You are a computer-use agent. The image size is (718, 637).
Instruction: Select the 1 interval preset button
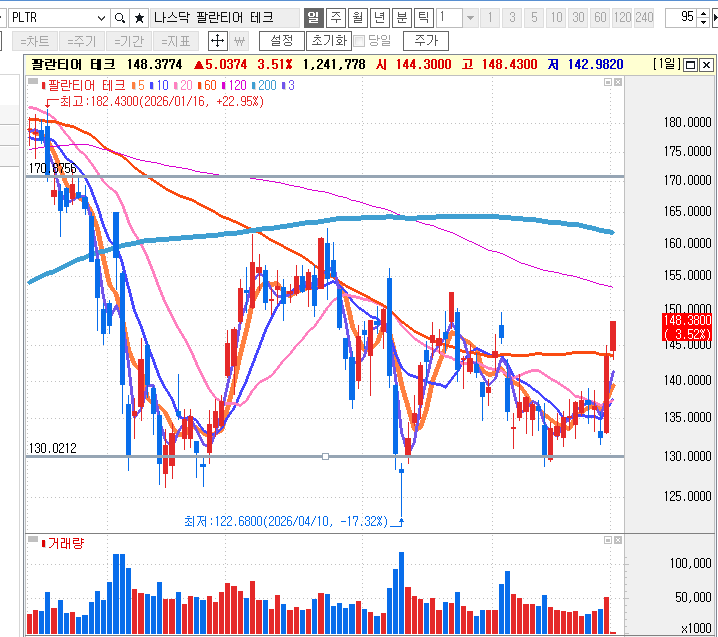[x=490, y=18]
